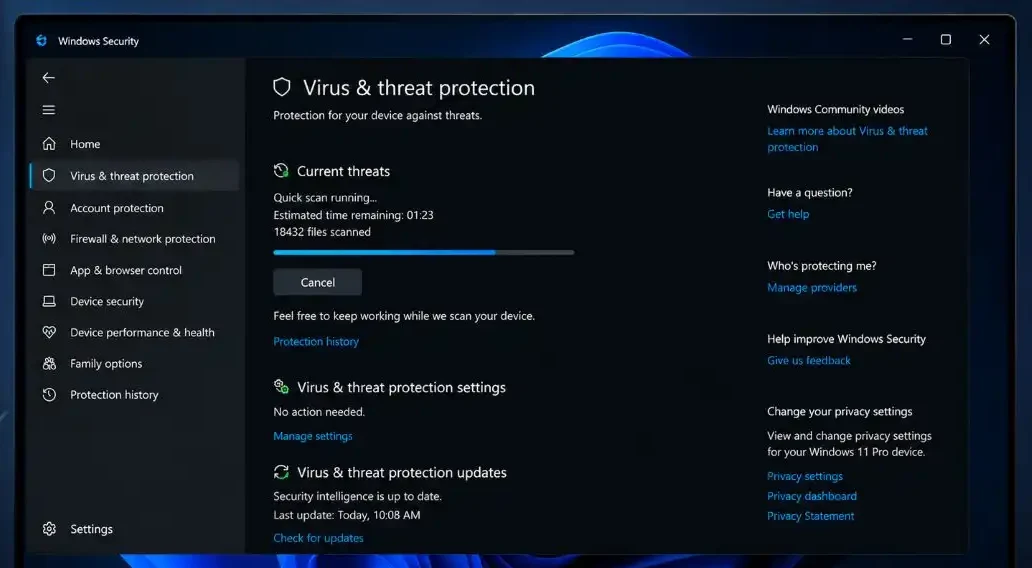Click 'Estimated time remaining: 01:23' text

click(x=353, y=215)
